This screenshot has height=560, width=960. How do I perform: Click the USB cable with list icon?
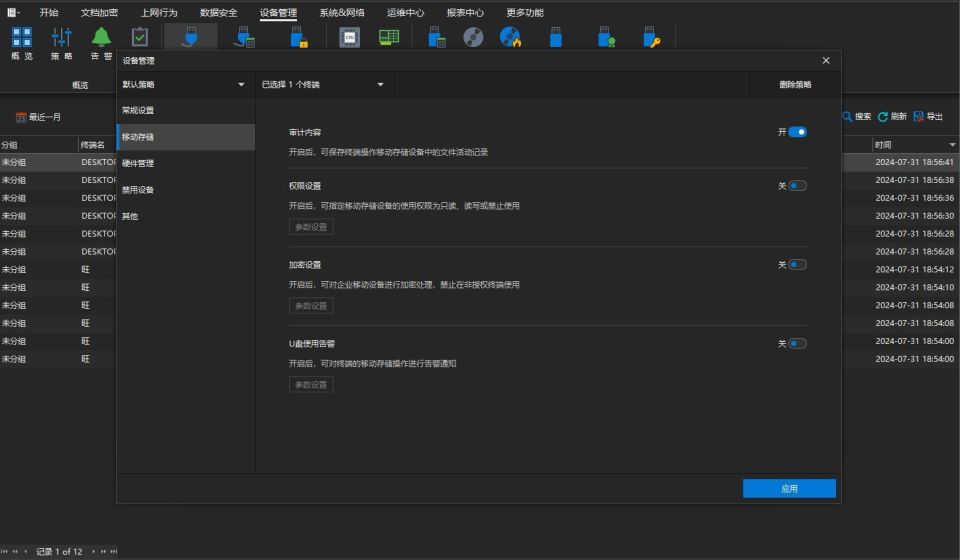point(244,37)
